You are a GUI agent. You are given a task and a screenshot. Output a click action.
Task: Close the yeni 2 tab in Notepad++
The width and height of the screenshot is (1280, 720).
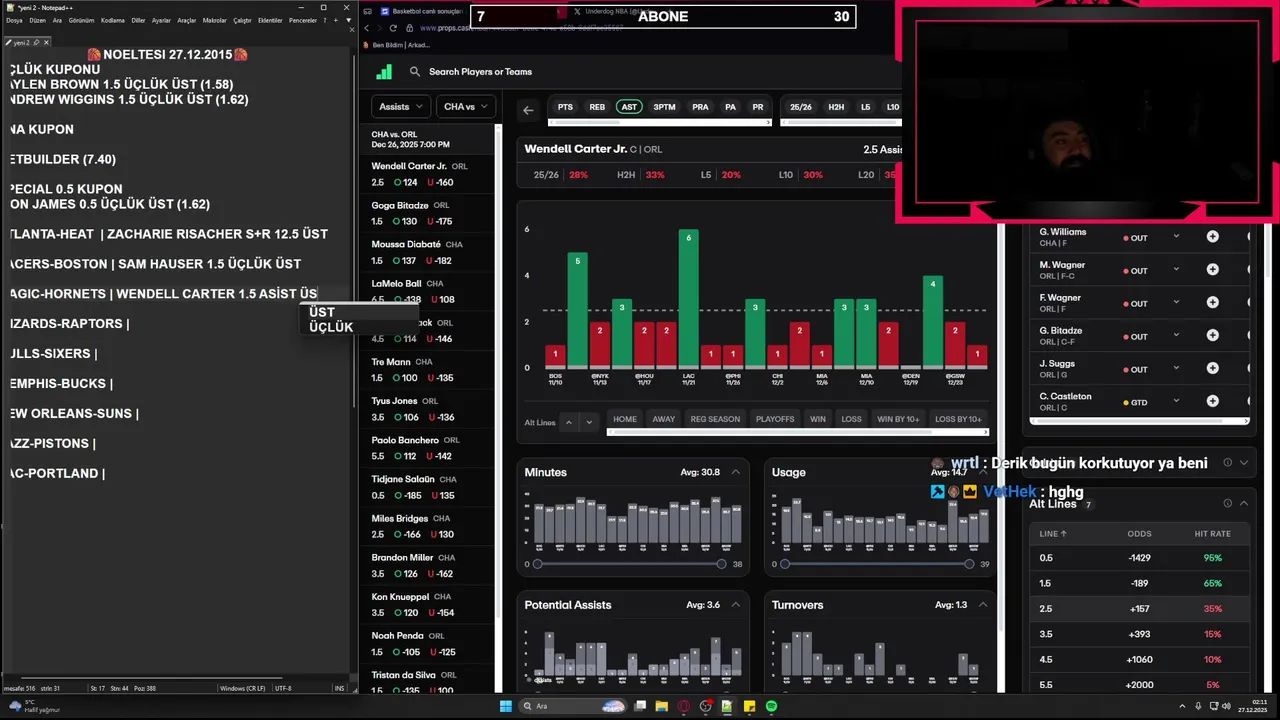coord(46,42)
